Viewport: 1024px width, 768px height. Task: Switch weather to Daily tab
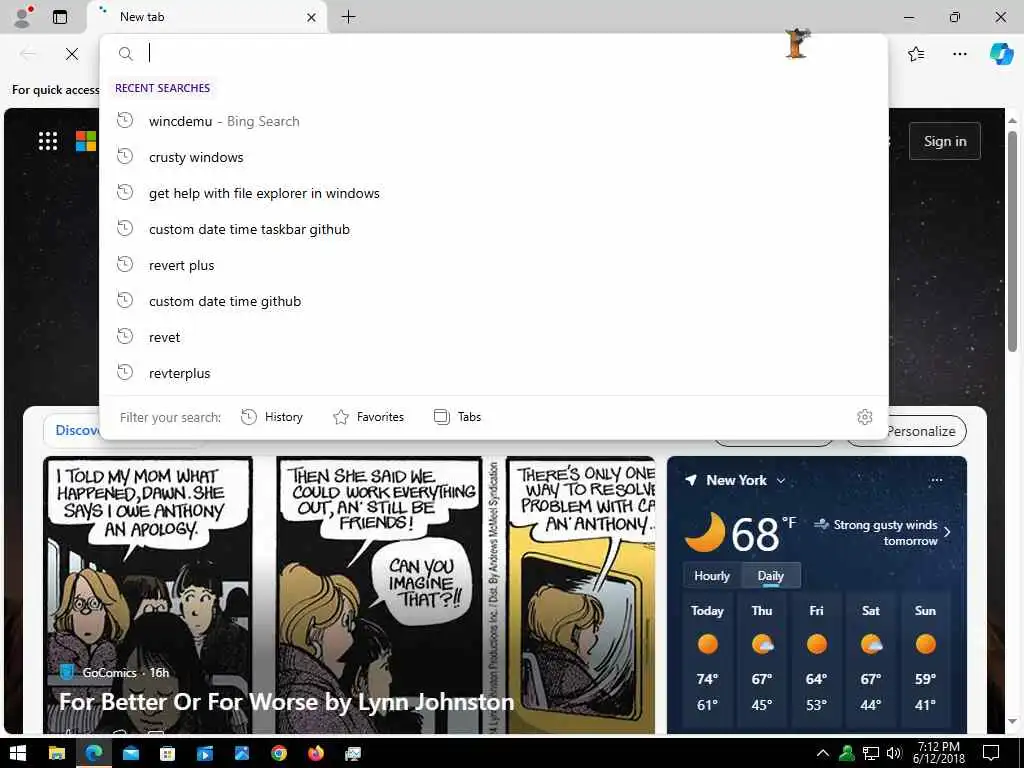pyautogui.click(x=771, y=576)
